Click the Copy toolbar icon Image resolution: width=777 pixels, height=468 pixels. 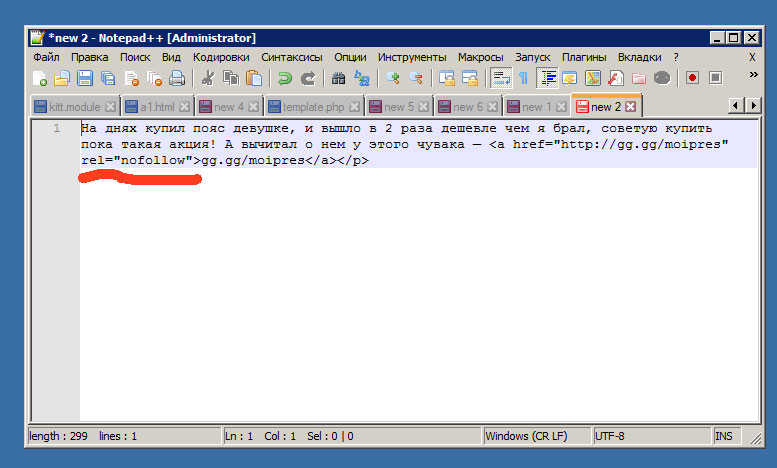coord(231,78)
